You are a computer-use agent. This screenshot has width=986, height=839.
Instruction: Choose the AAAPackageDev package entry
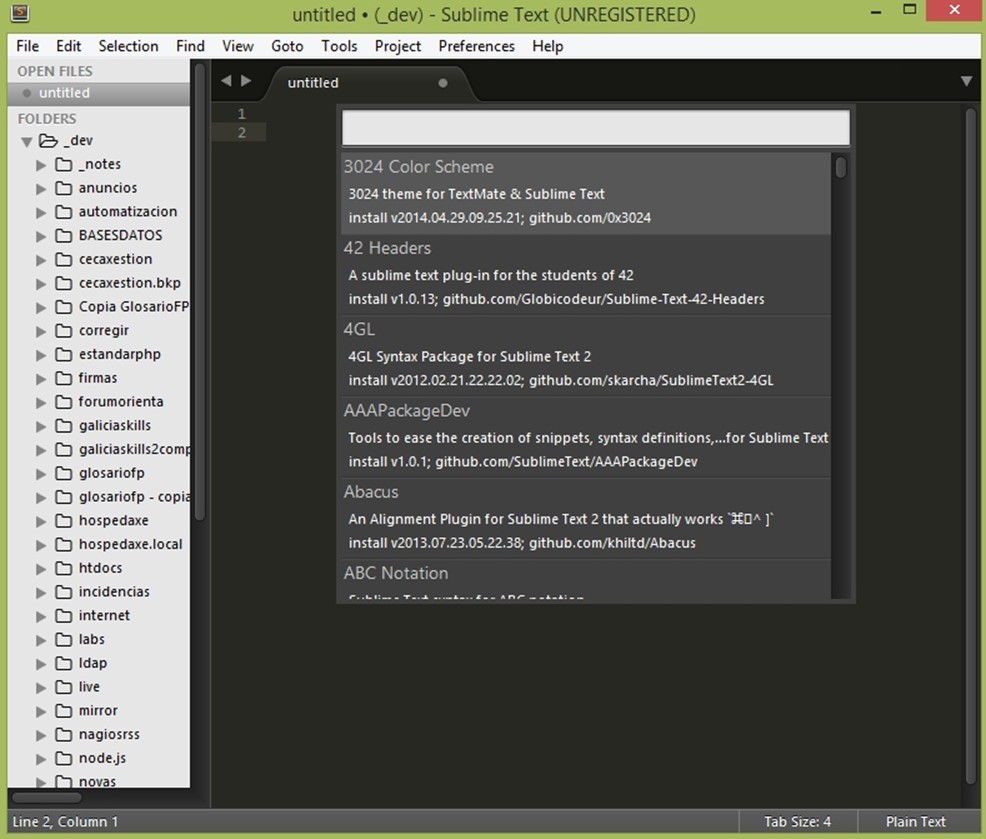click(585, 436)
